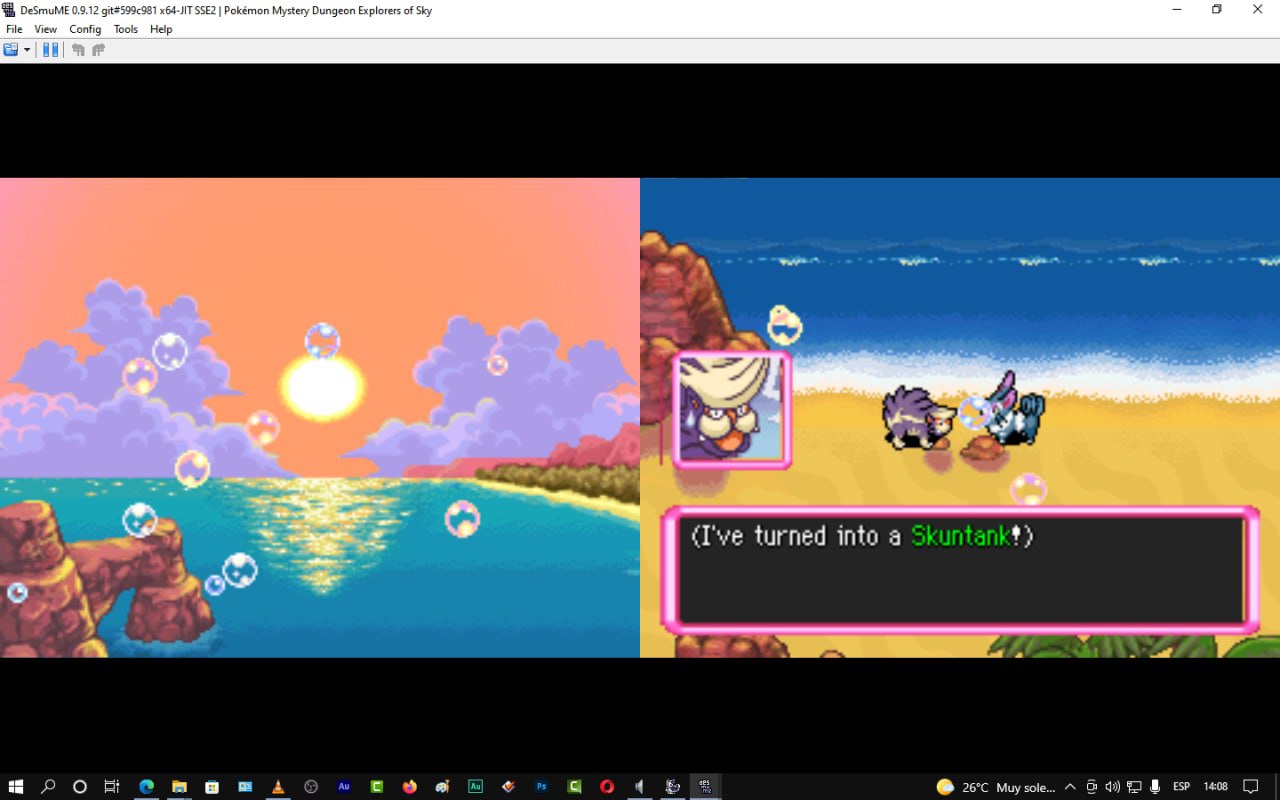This screenshot has height=800, width=1280.
Task: Tap the sun on the top game screen
Action: click(x=322, y=387)
